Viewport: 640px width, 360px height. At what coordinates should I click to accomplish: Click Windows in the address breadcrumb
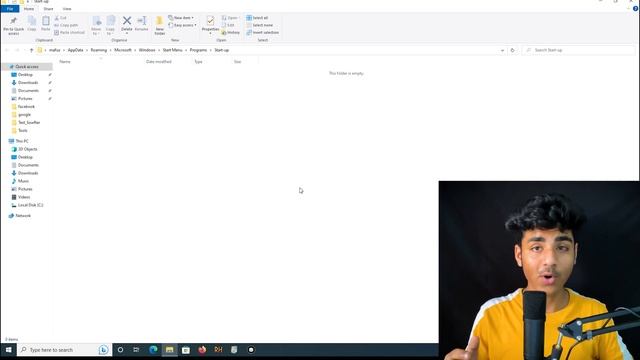[147, 50]
